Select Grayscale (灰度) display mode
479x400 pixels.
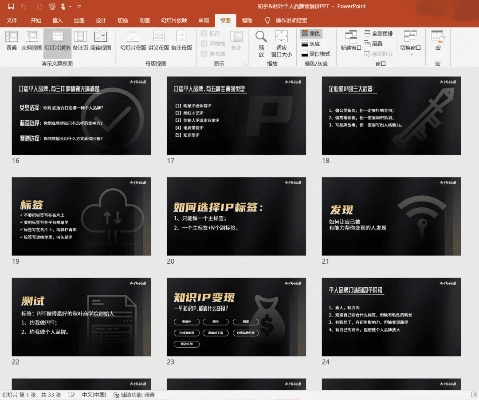pyautogui.click(x=311, y=44)
